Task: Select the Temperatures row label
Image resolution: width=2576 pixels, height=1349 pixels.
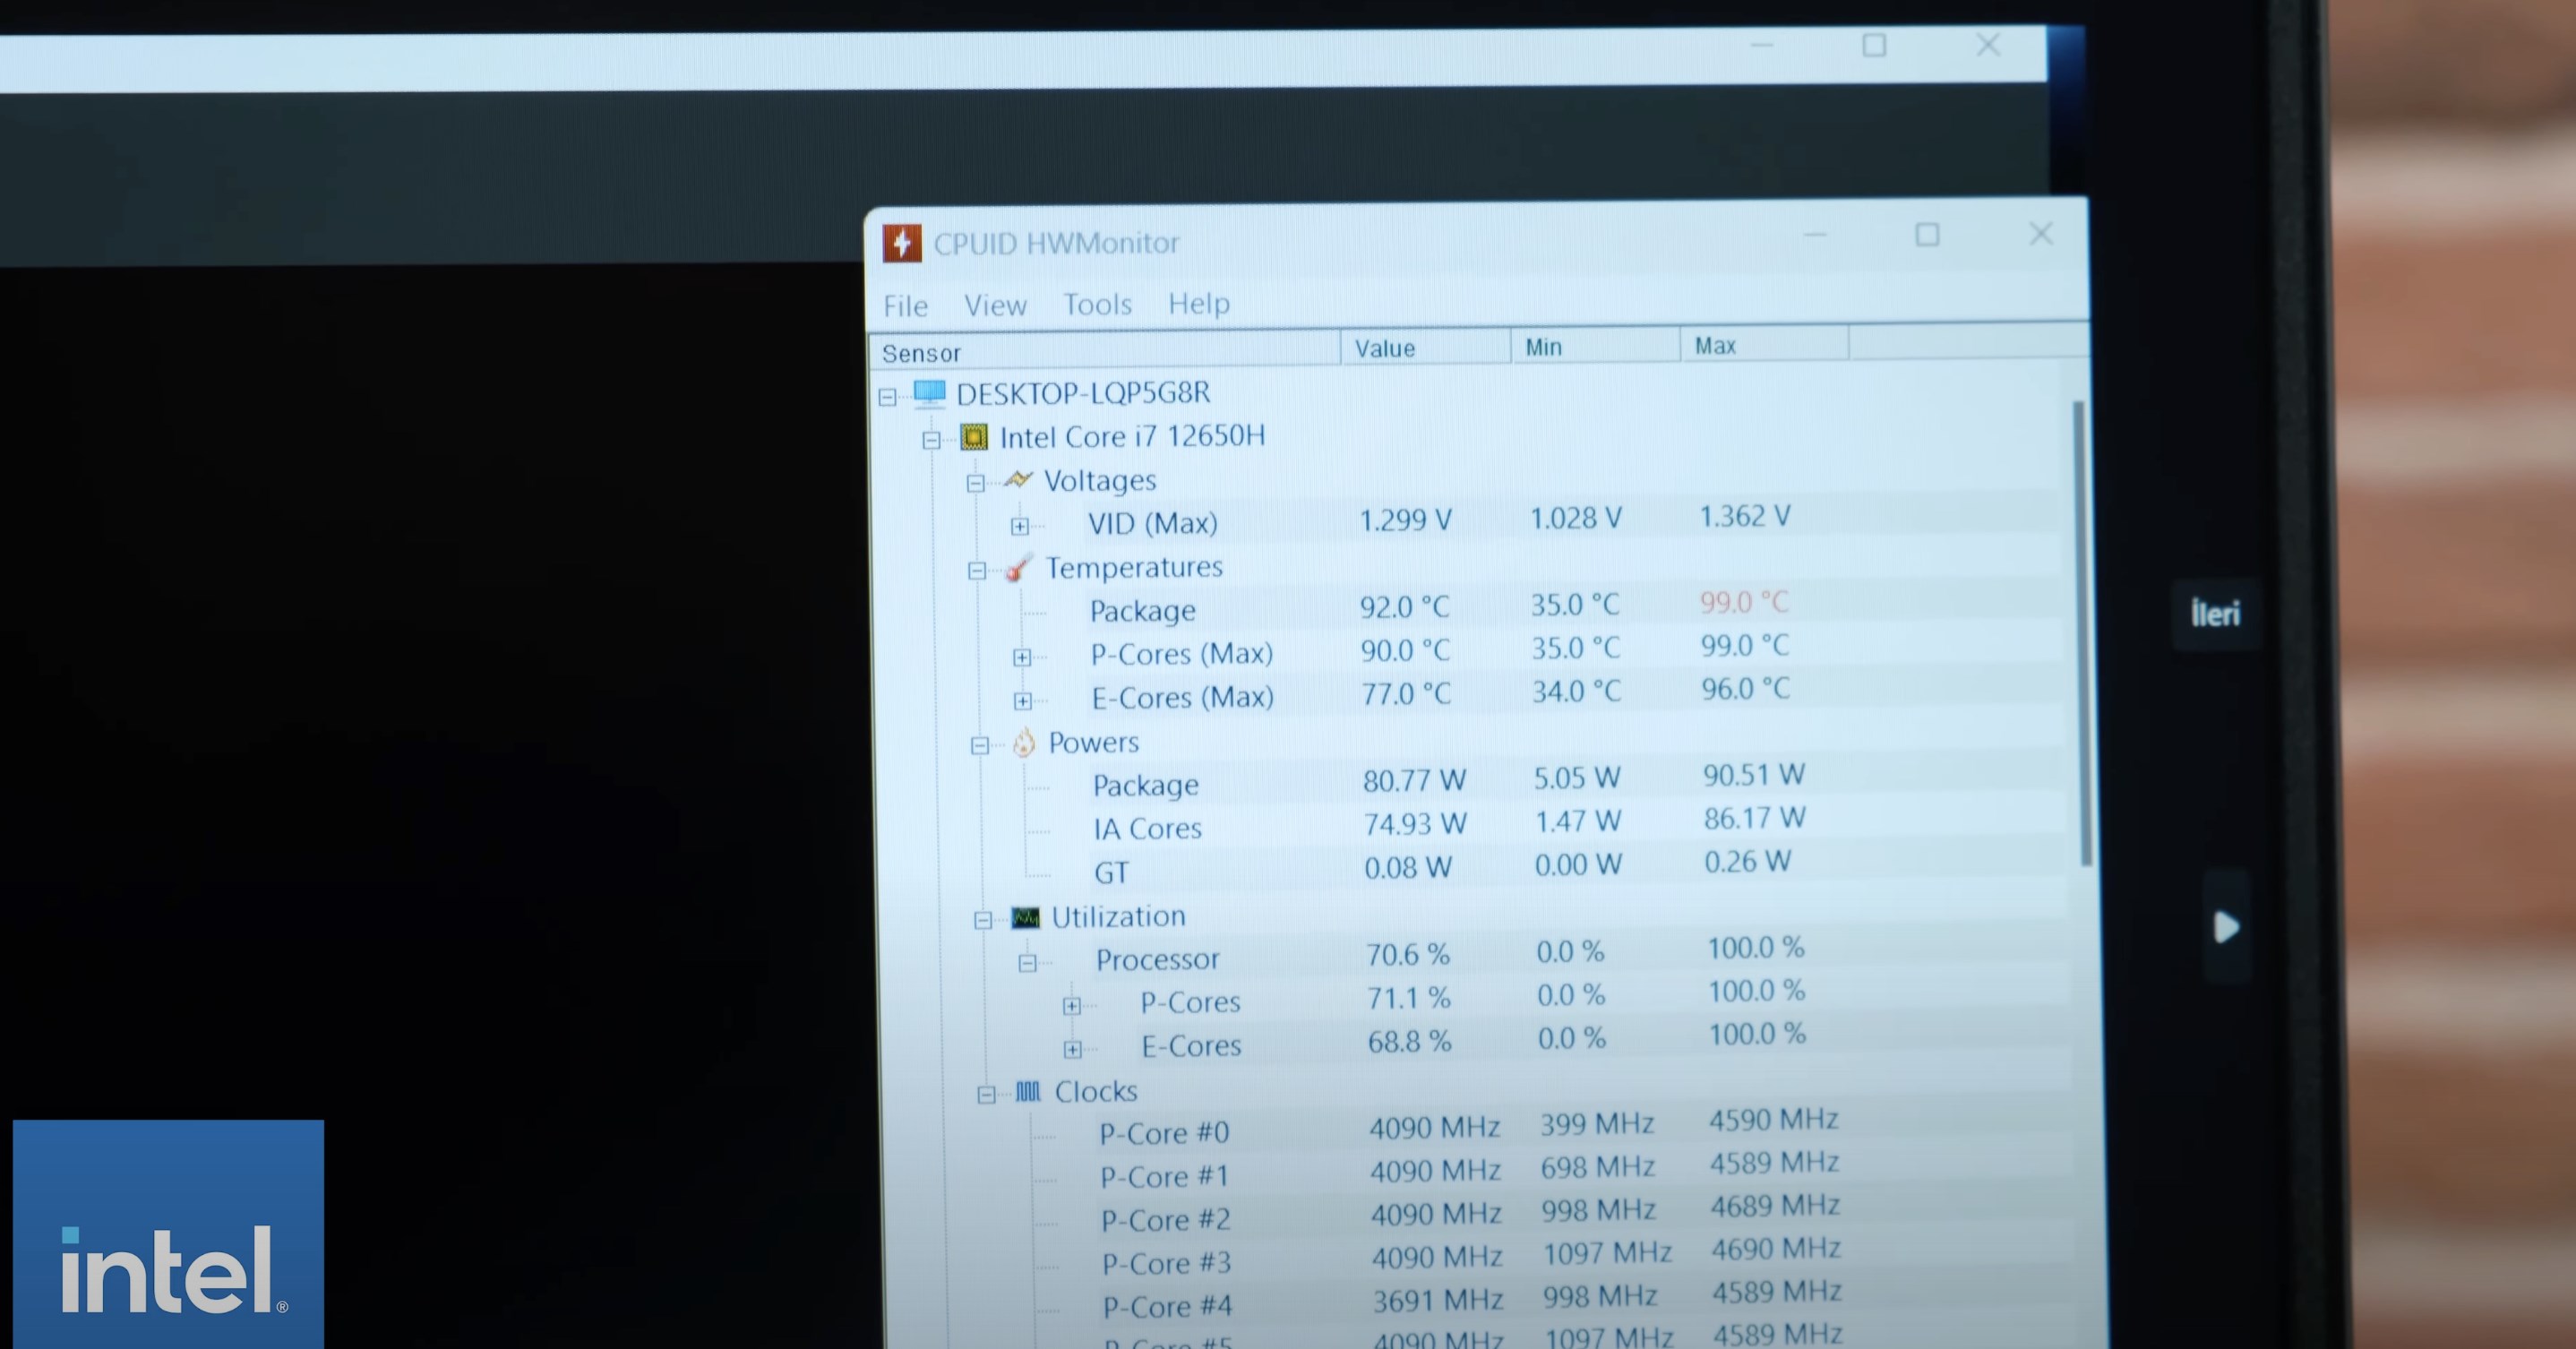Action: click(x=1134, y=568)
